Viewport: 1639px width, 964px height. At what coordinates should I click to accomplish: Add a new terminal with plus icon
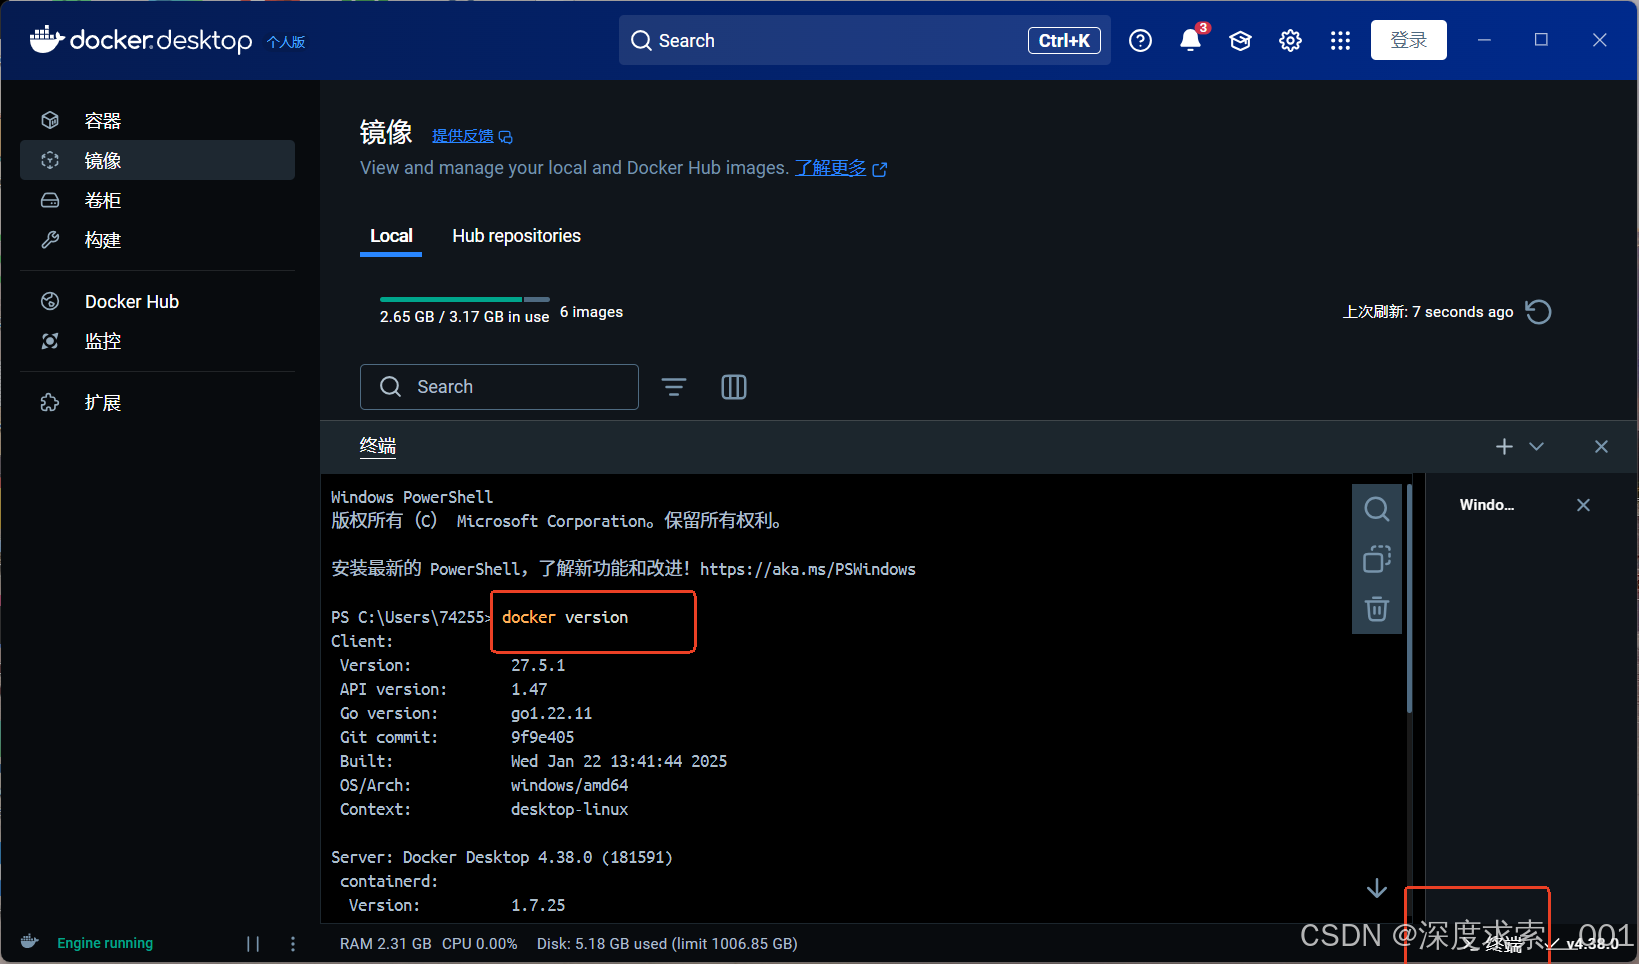point(1504,446)
